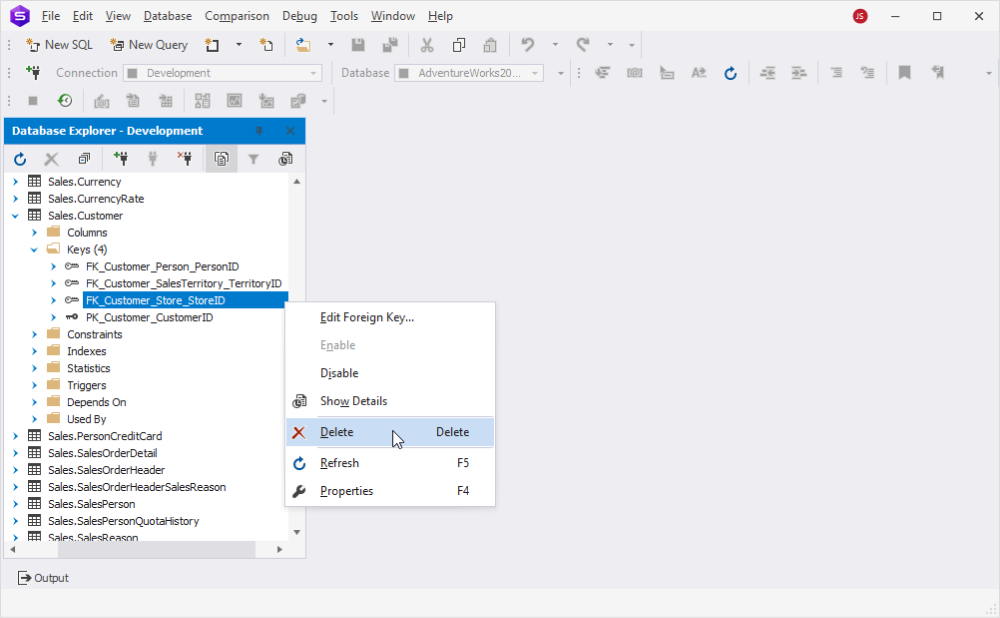Toggle the highlighted show-details button in explorer toolbar
The height and width of the screenshot is (618, 1000).
[x=221, y=159]
